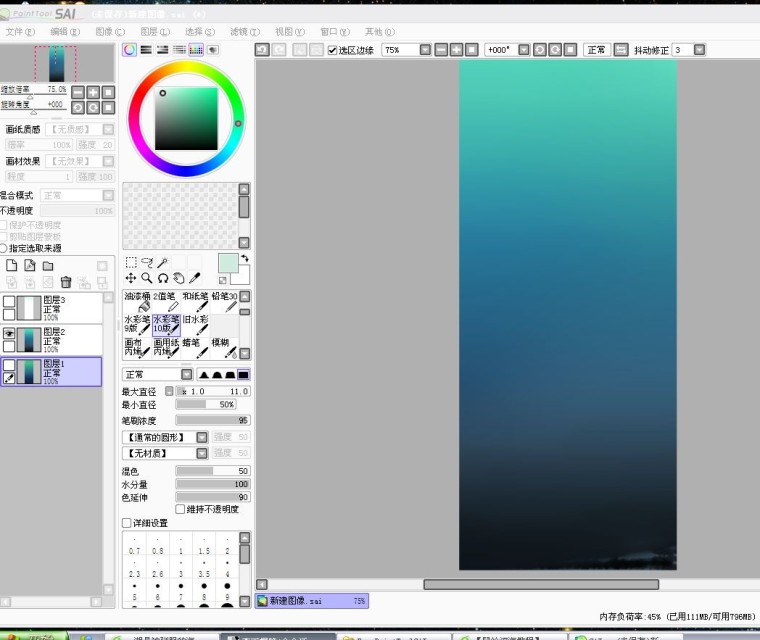
Task: Click the trash icon to delete layer
Action: click(x=66, y=282)
